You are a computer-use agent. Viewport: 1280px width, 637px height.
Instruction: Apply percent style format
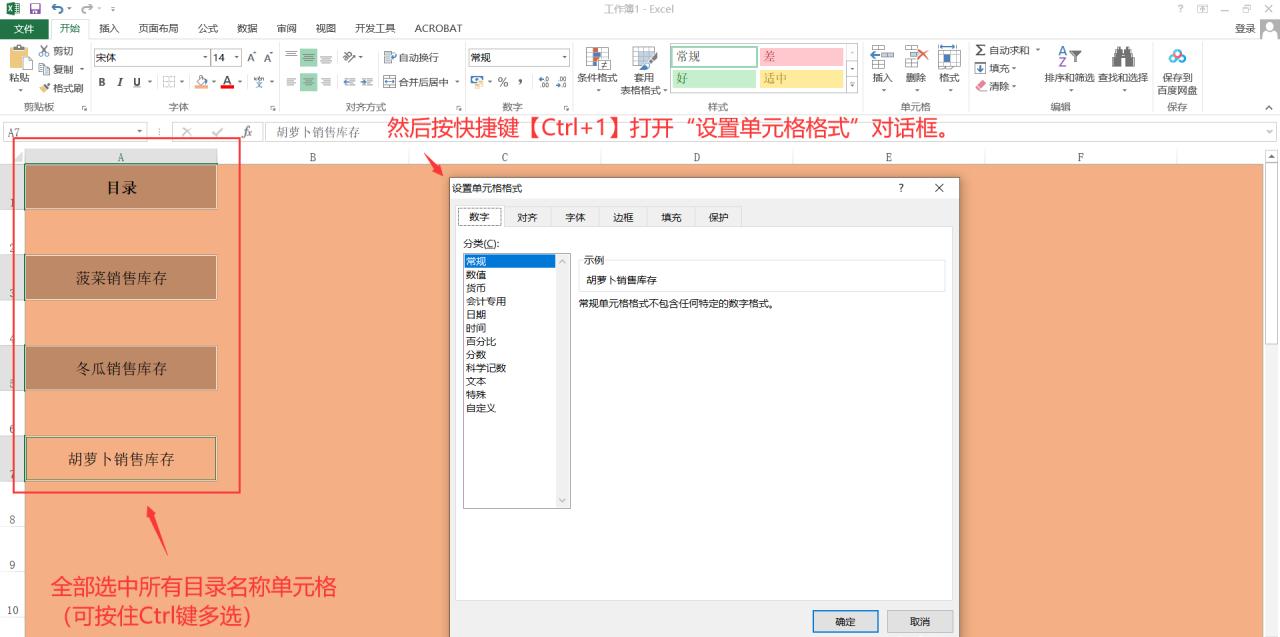pyautogui.click(x=503, y=82)
